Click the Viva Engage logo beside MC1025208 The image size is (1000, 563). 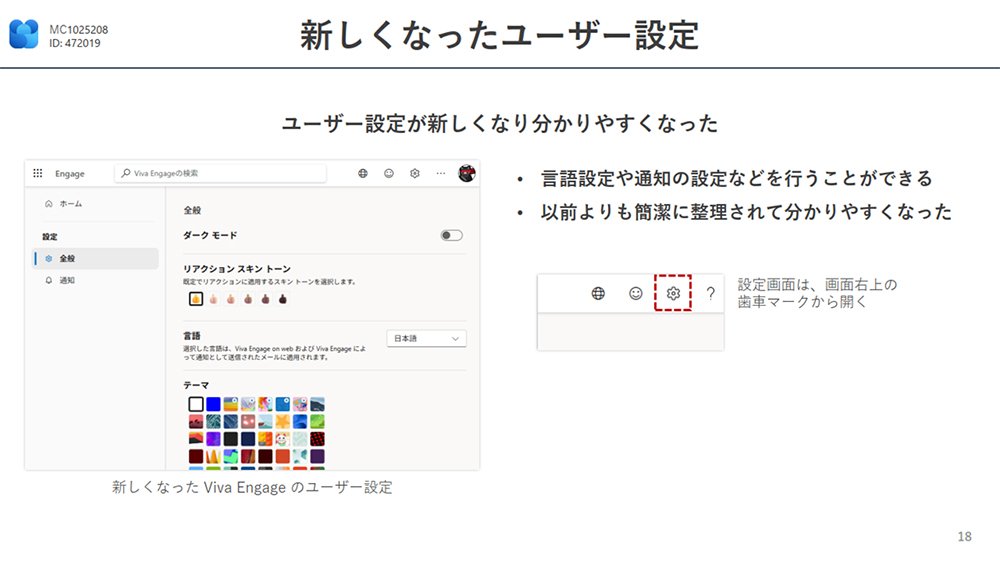pyautogui.click(x=24, y=34)
